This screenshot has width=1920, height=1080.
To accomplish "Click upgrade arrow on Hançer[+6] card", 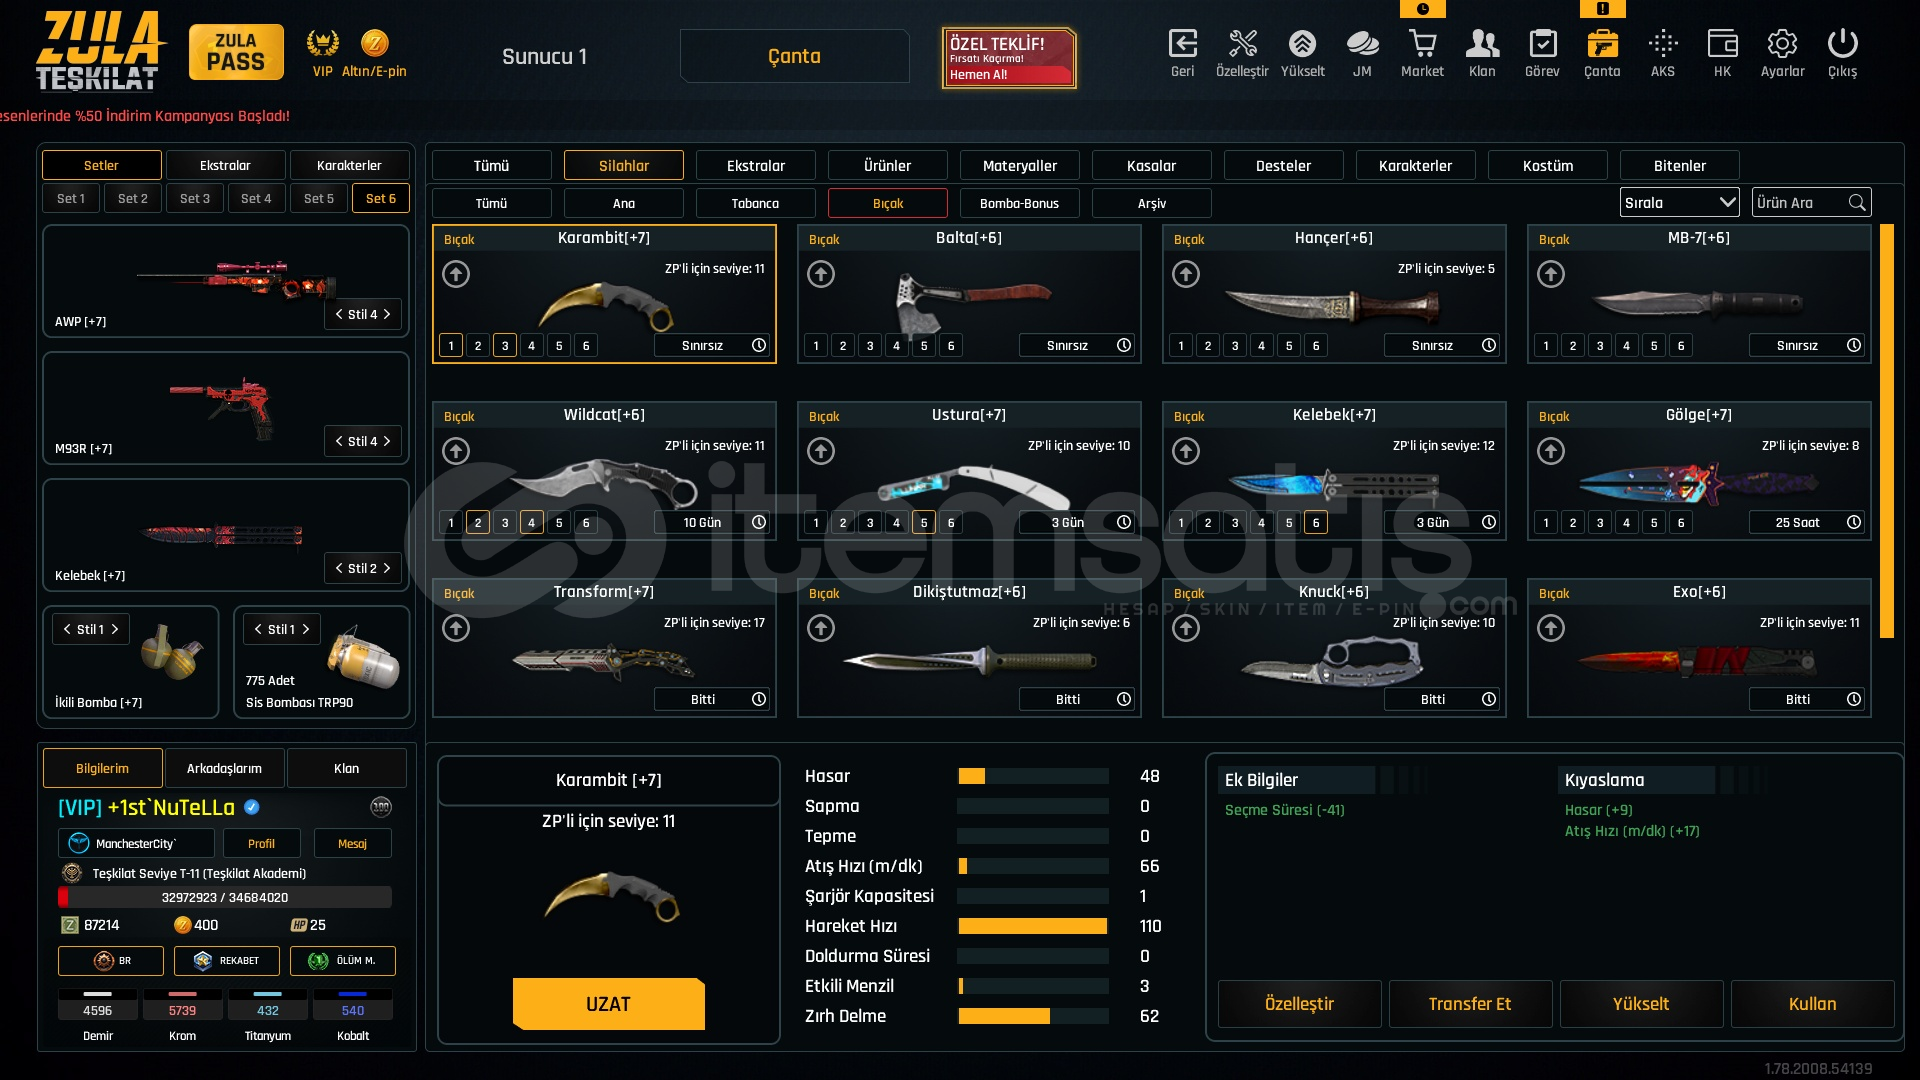I will point(1186,274).
